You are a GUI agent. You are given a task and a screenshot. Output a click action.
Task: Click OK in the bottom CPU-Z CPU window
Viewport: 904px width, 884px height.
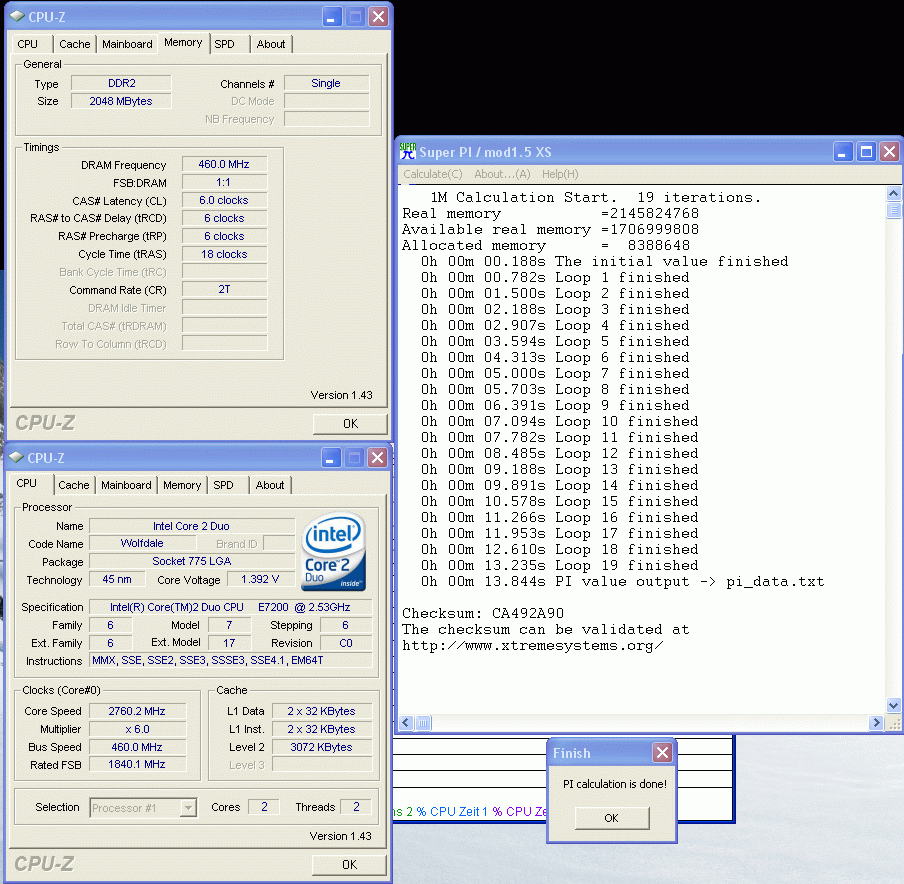349,865
